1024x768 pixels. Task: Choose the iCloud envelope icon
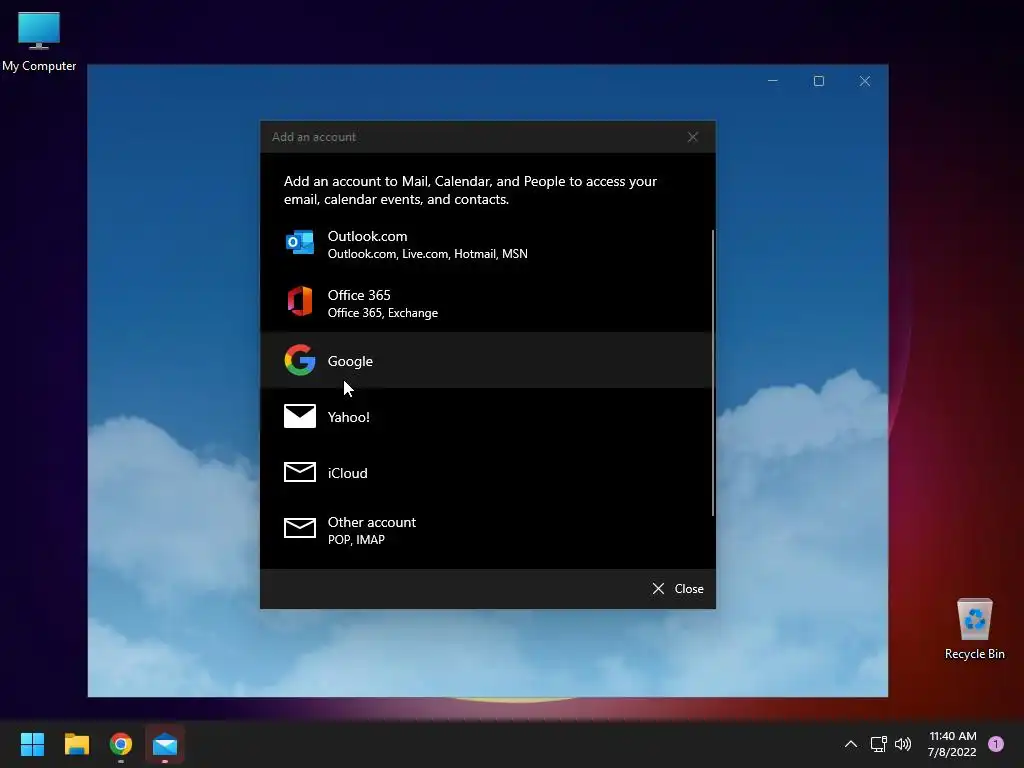click(300, 472)
